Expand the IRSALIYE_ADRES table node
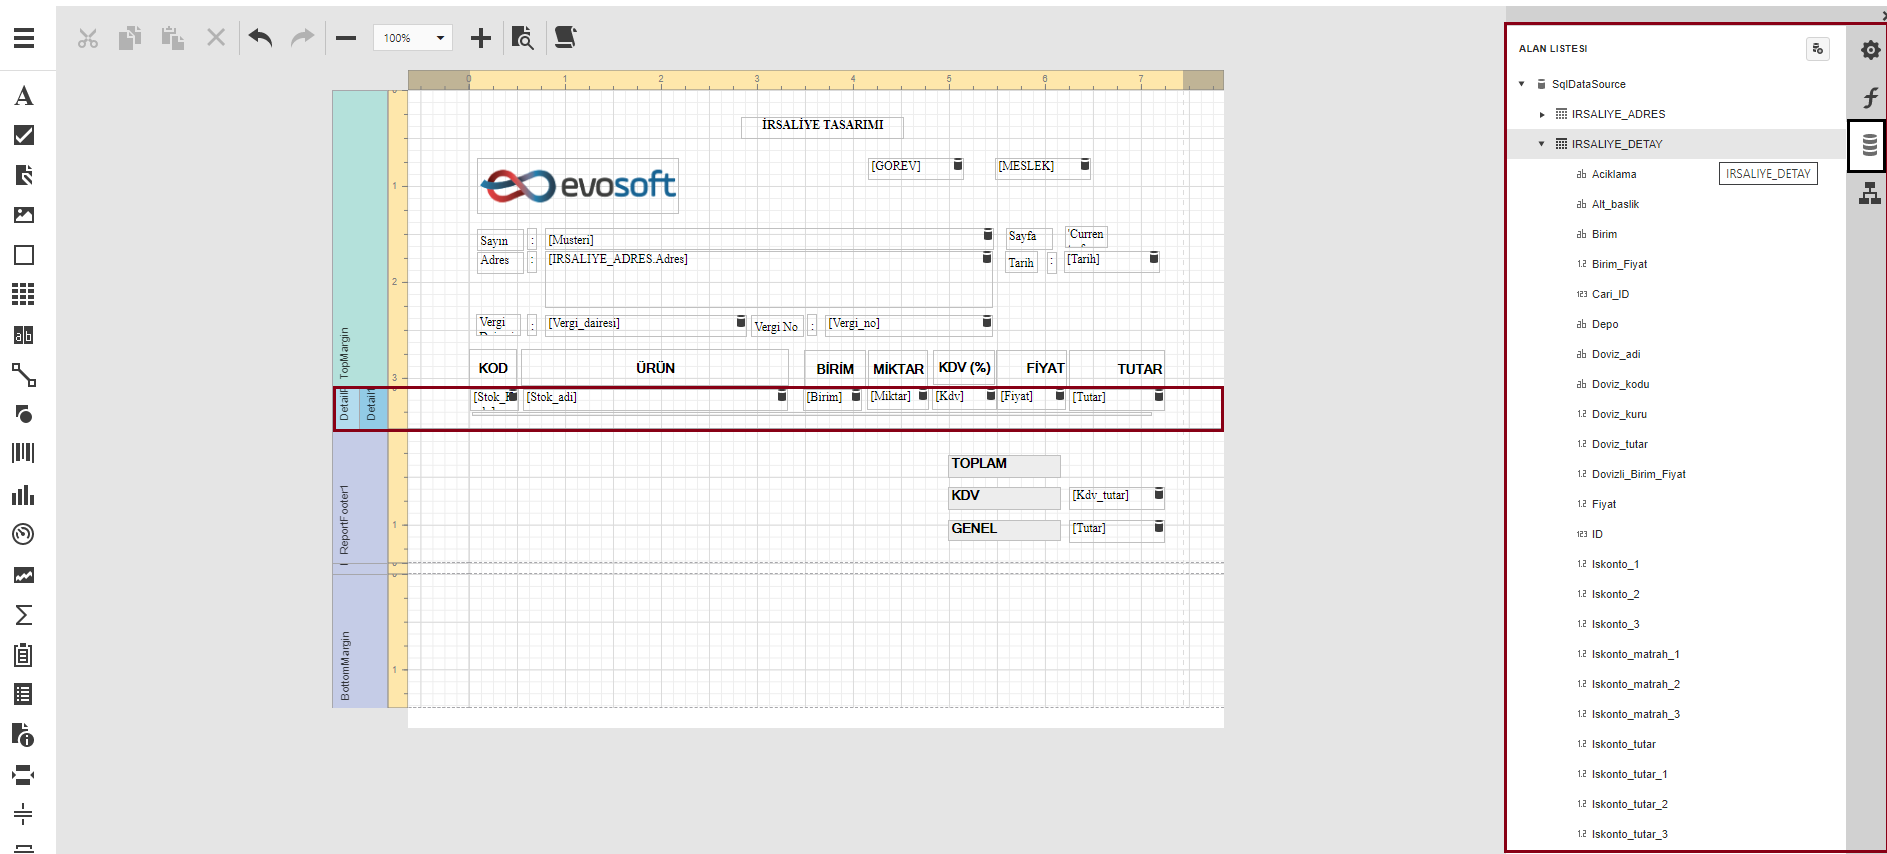This screenshot has height=854, width=1887. (x=1542, y=114)
